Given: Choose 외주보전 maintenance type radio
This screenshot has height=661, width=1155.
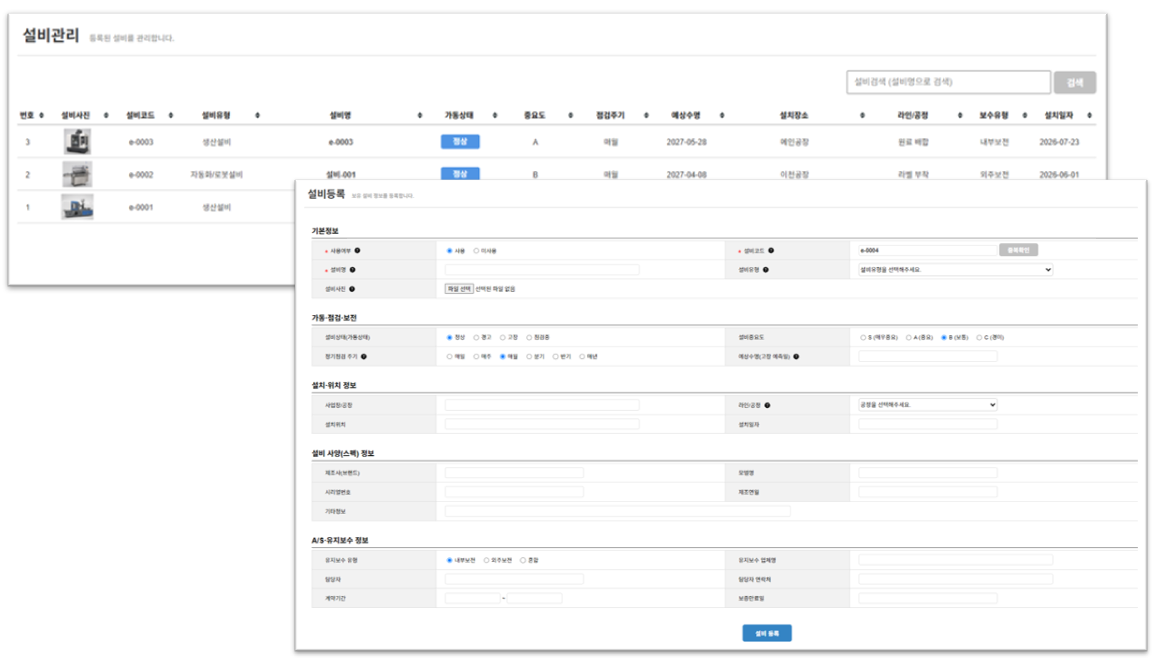Looking at the screenshot, I should pyautogui.click(x=487, y=561).
